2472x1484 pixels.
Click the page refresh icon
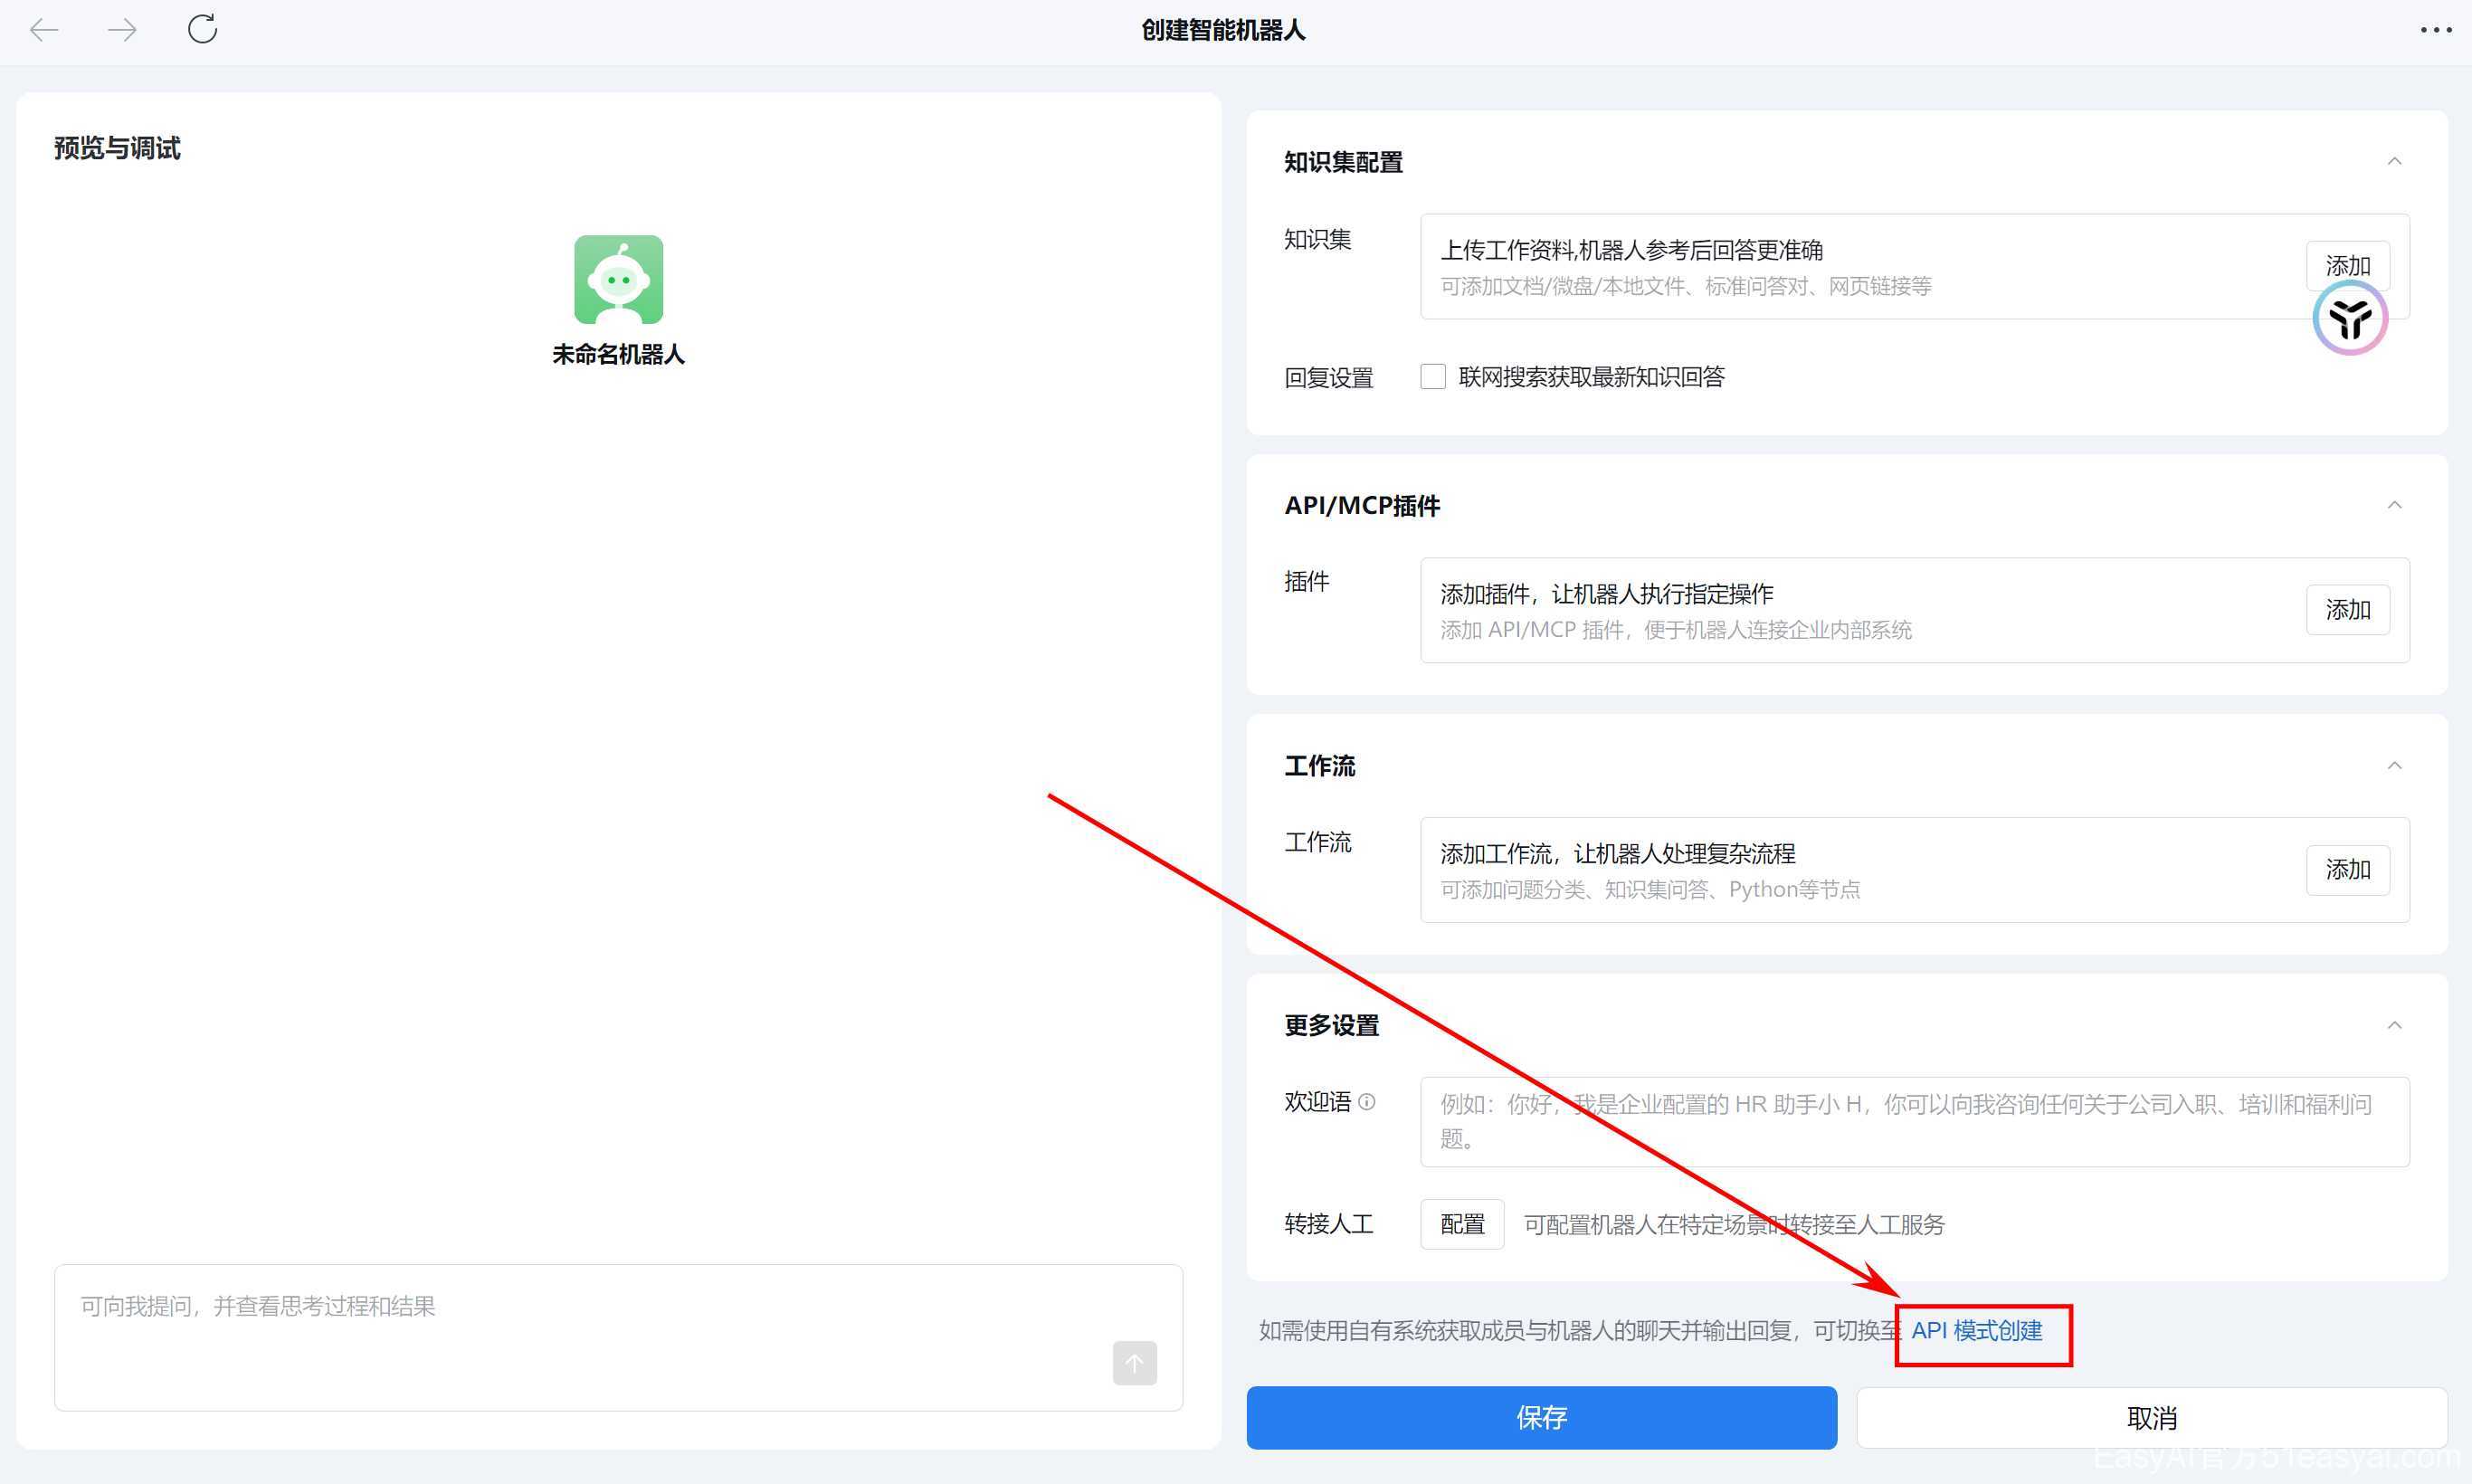point(202,29)
